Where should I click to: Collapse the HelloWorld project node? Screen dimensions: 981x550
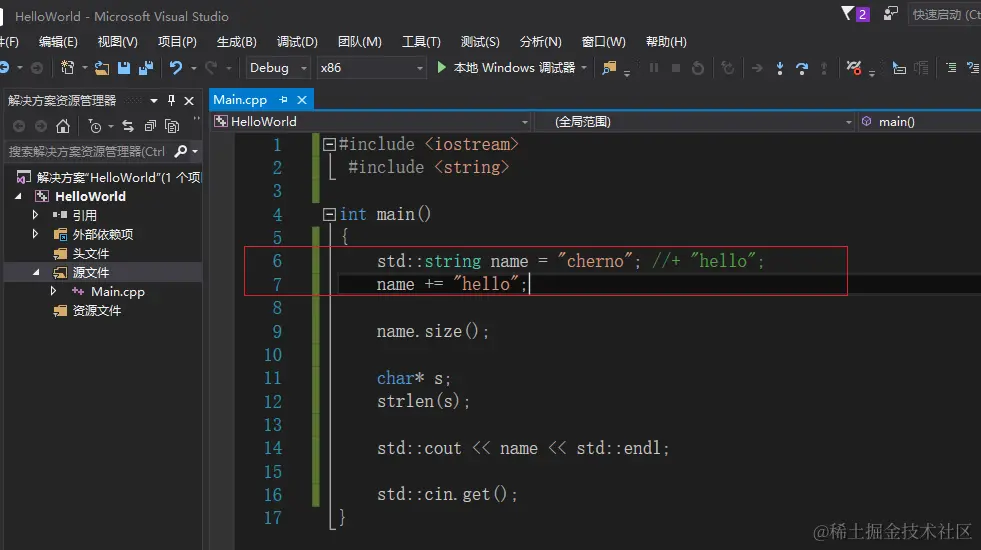pos(19,196)
